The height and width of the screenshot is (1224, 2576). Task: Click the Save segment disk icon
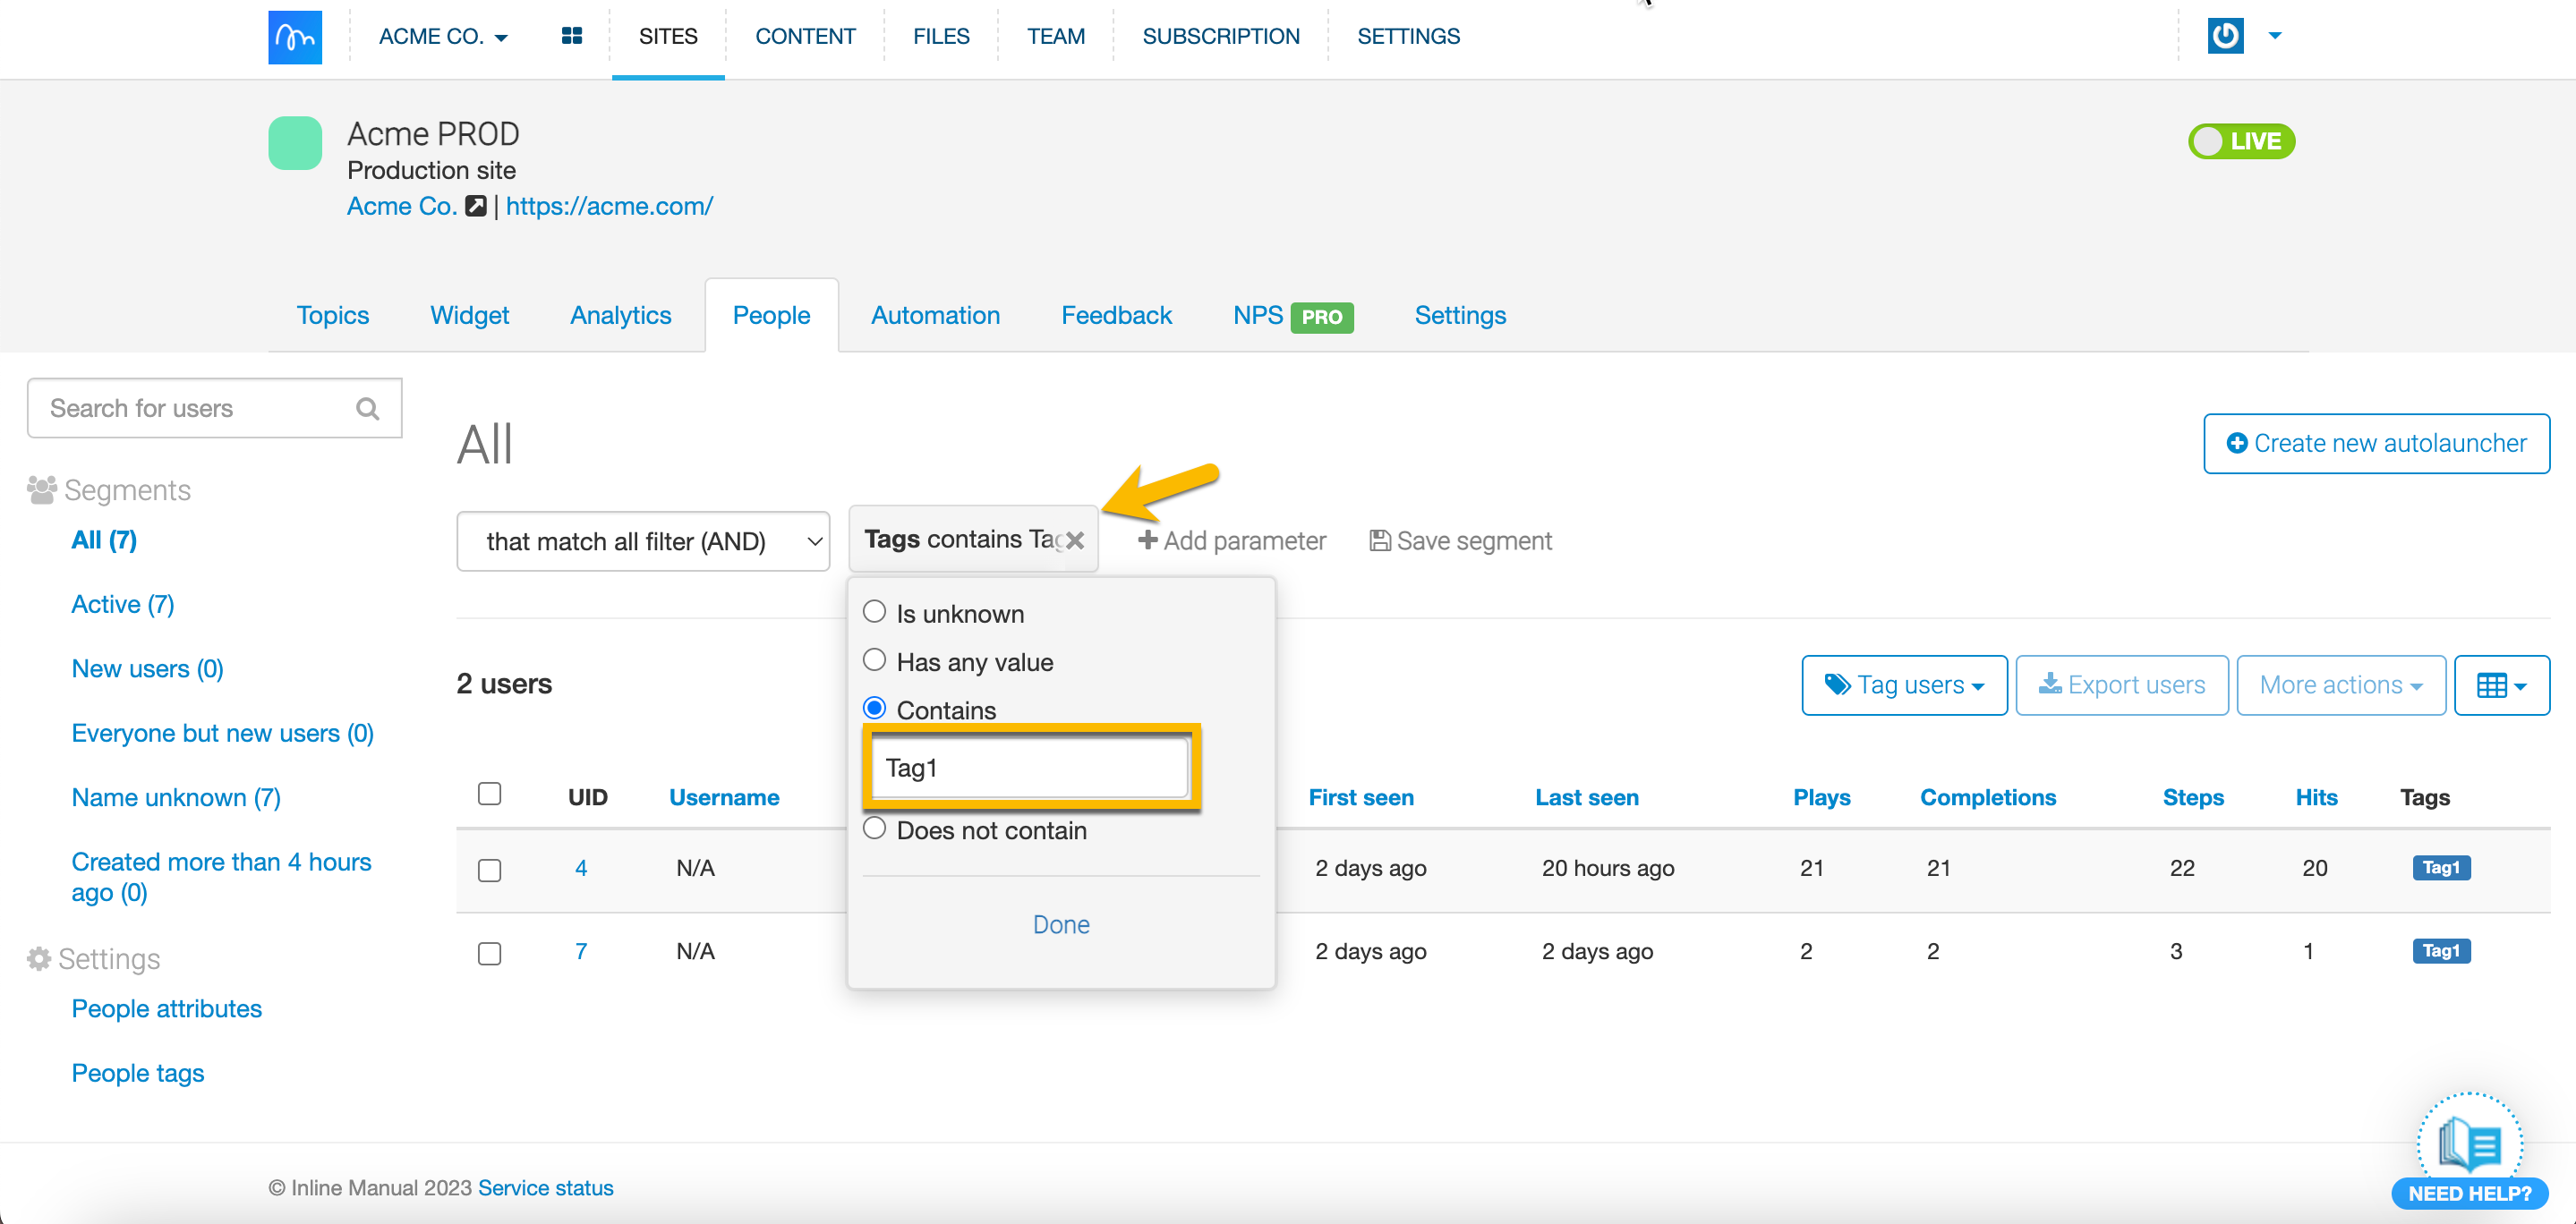click(1379, 540)
